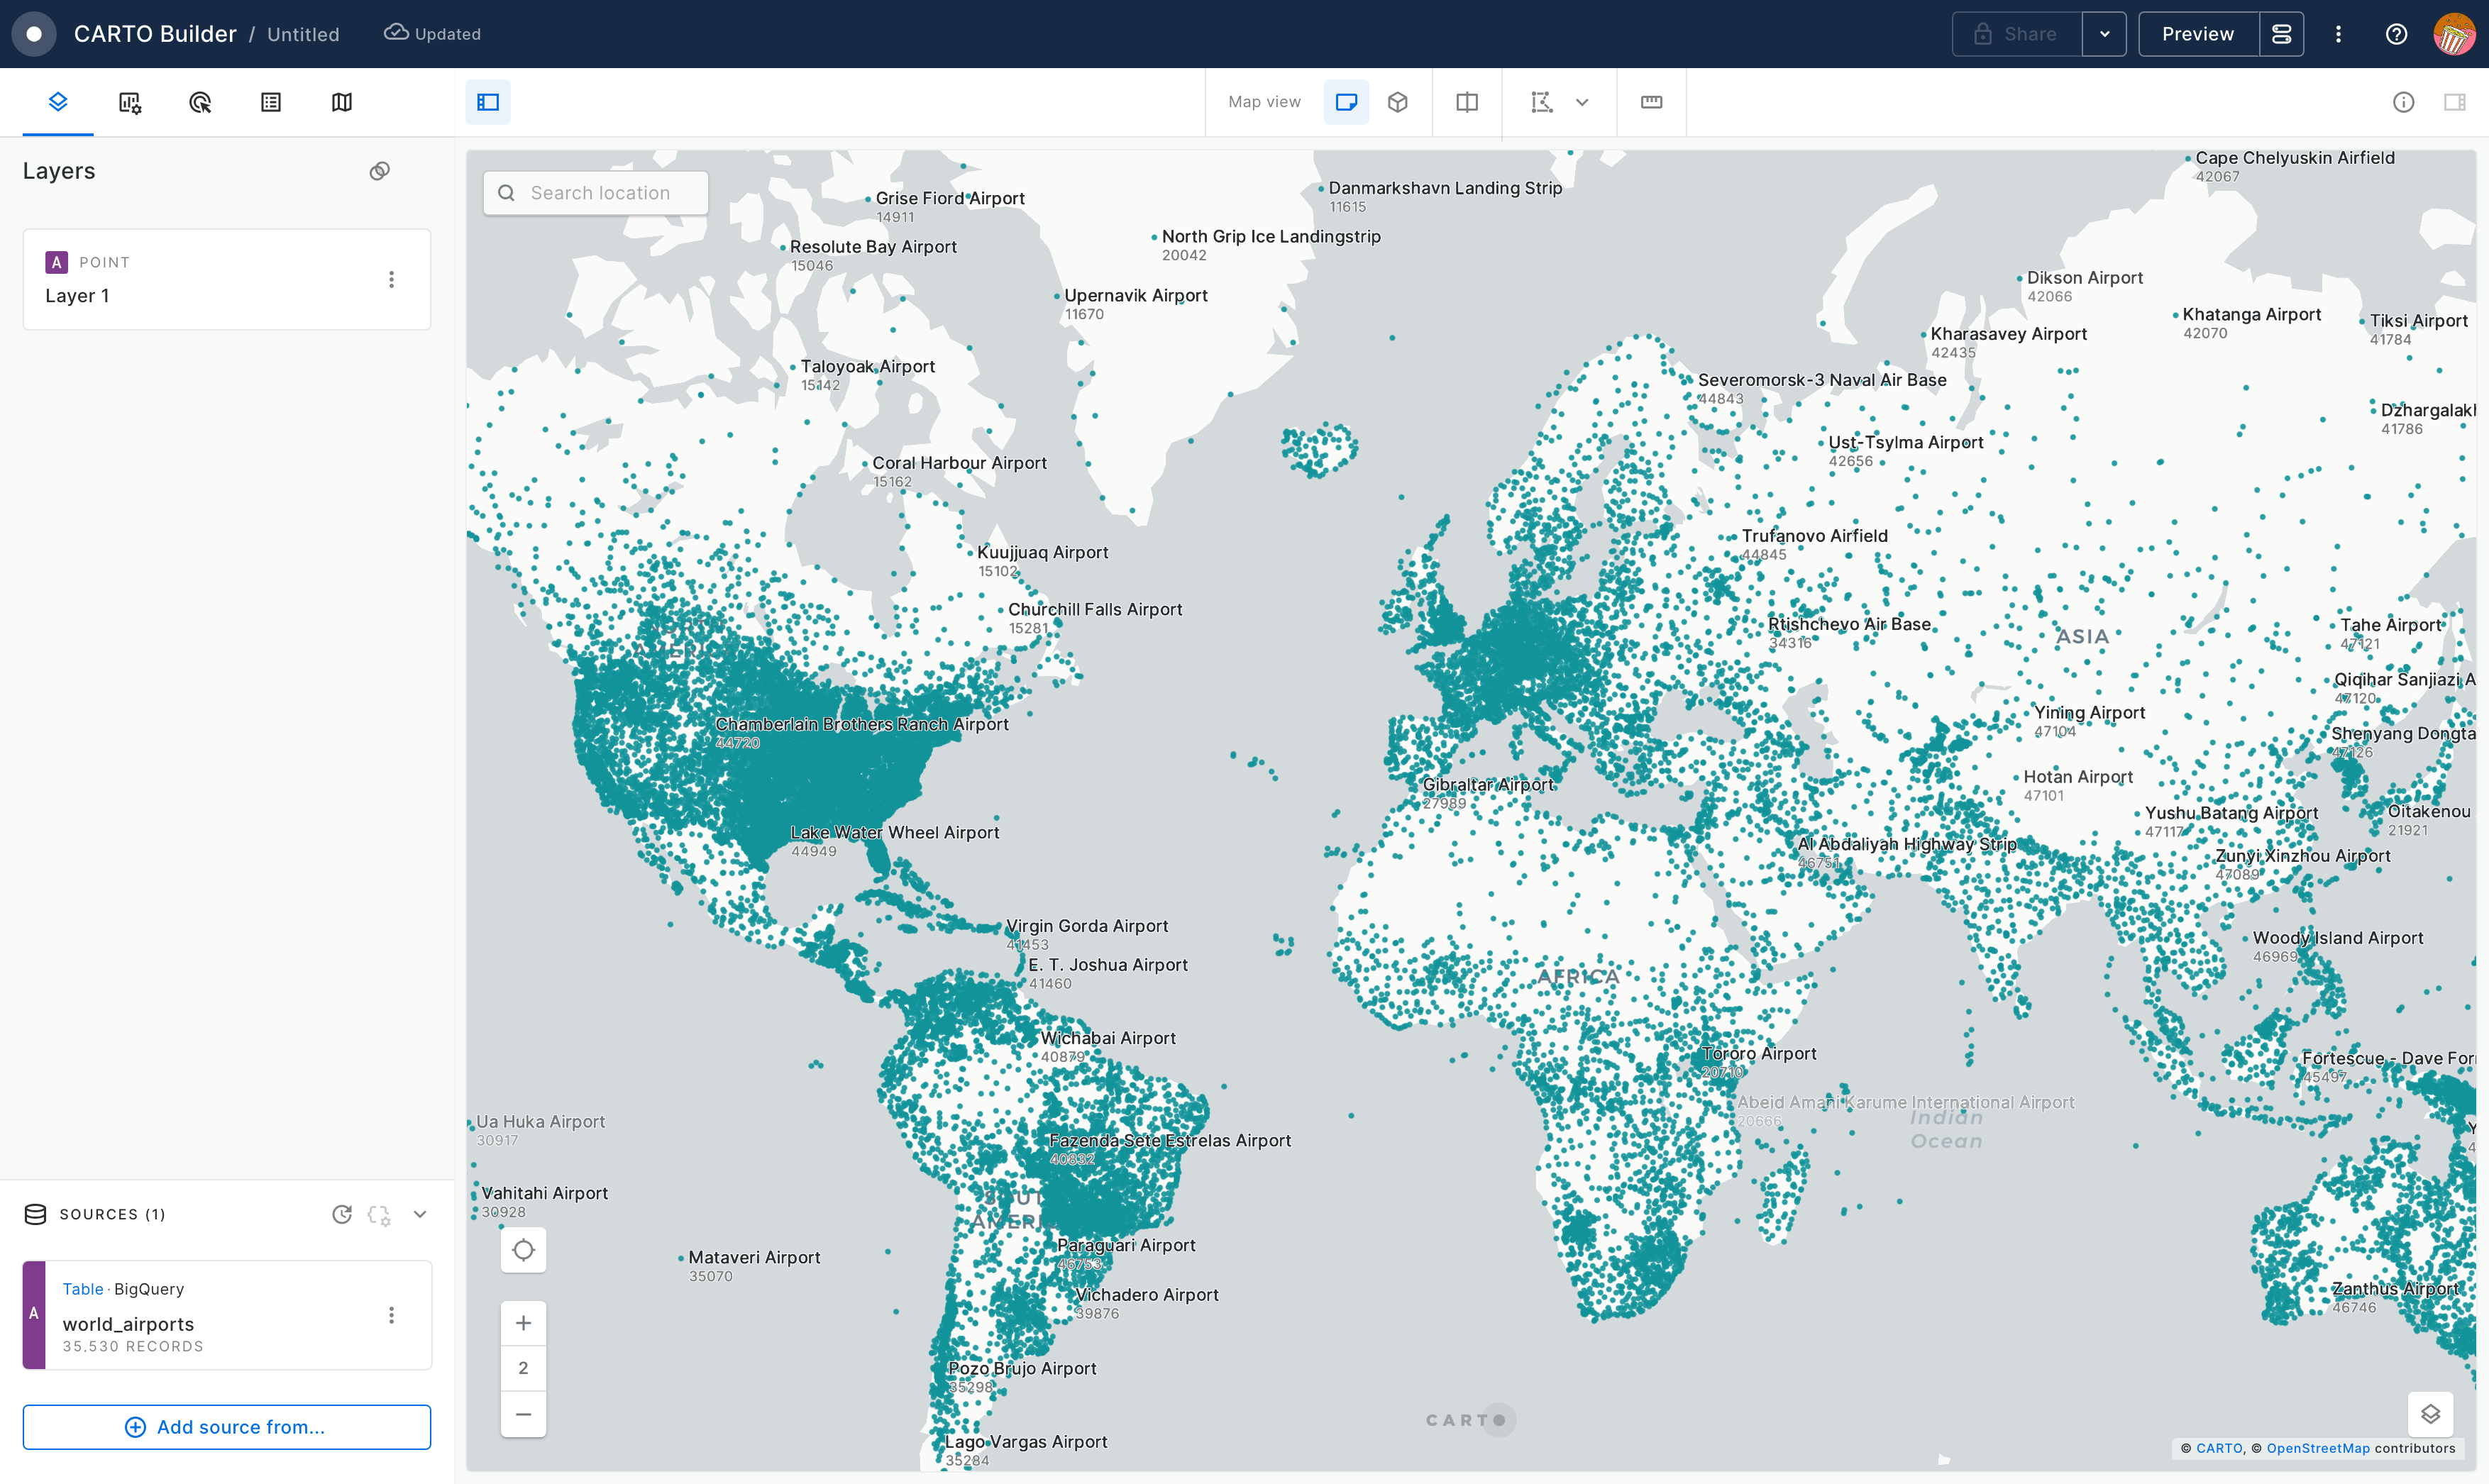2489x1484 pixels.
Task: Open the Legend tab icon
Action: click(271, 102)
